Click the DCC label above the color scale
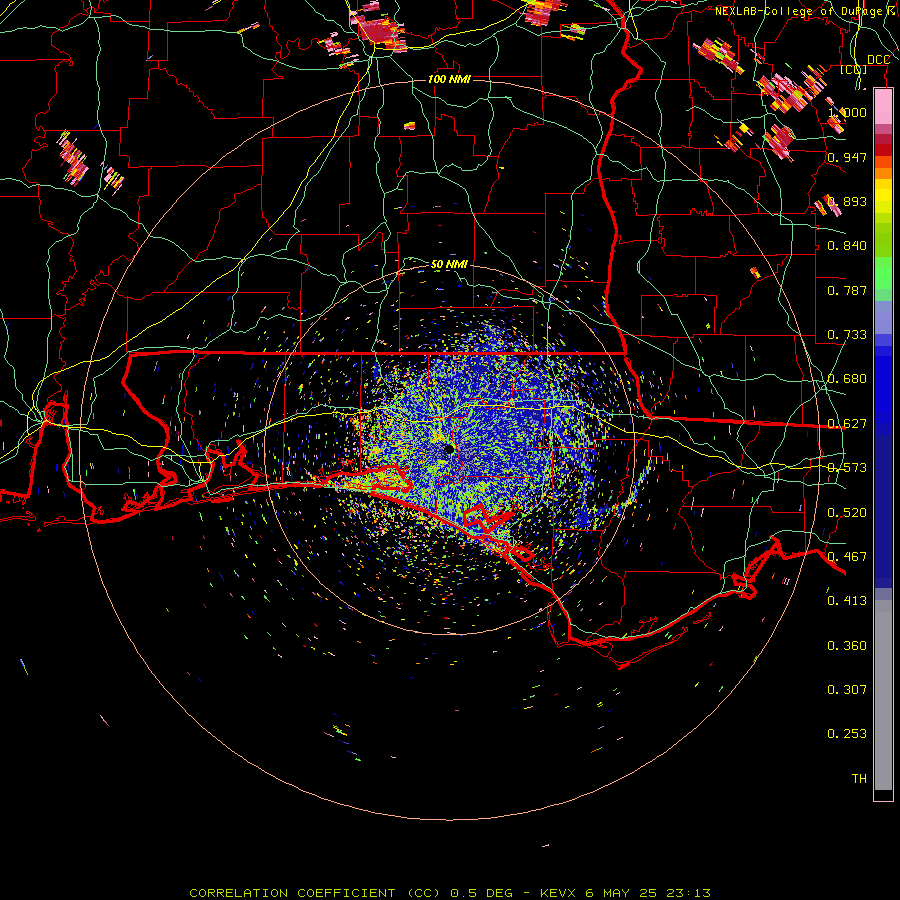Screen dimensions: 900x900 pos(878,60)
